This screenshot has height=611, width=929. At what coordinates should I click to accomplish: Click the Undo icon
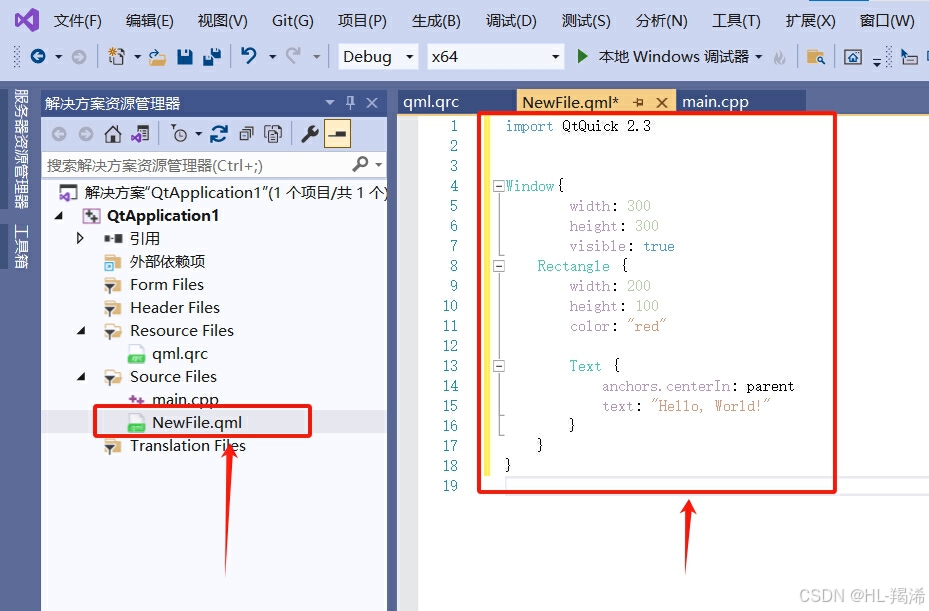(248, 58)
